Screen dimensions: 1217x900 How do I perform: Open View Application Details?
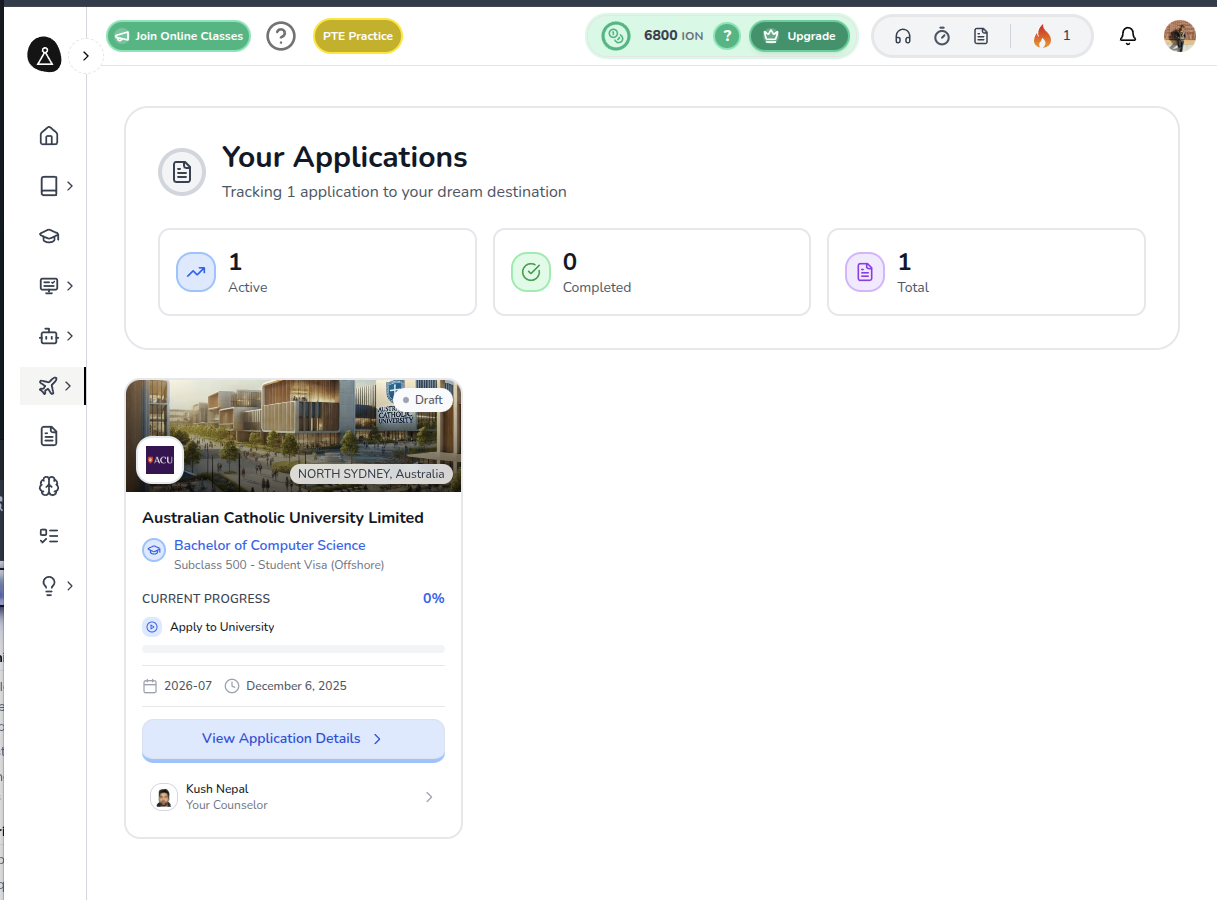click(293, 739)
